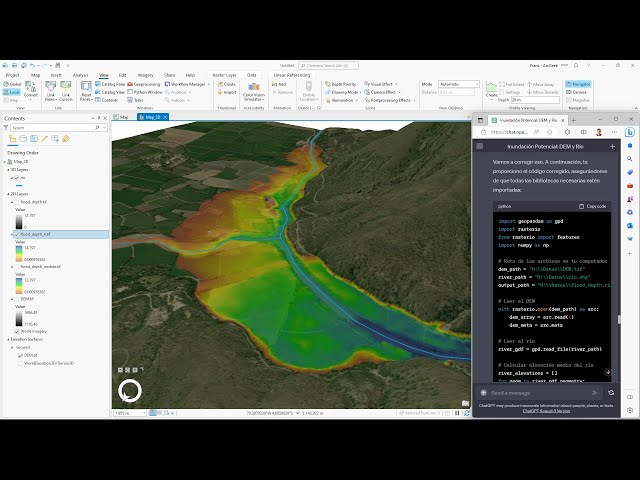Click the on-screen navigator compass

(x=130, y=391)
